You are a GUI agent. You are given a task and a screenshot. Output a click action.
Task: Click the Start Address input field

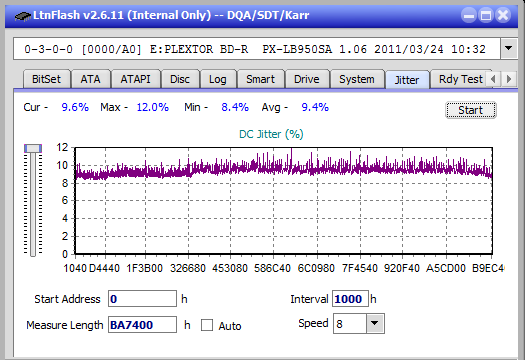click(x=142, y=299)
